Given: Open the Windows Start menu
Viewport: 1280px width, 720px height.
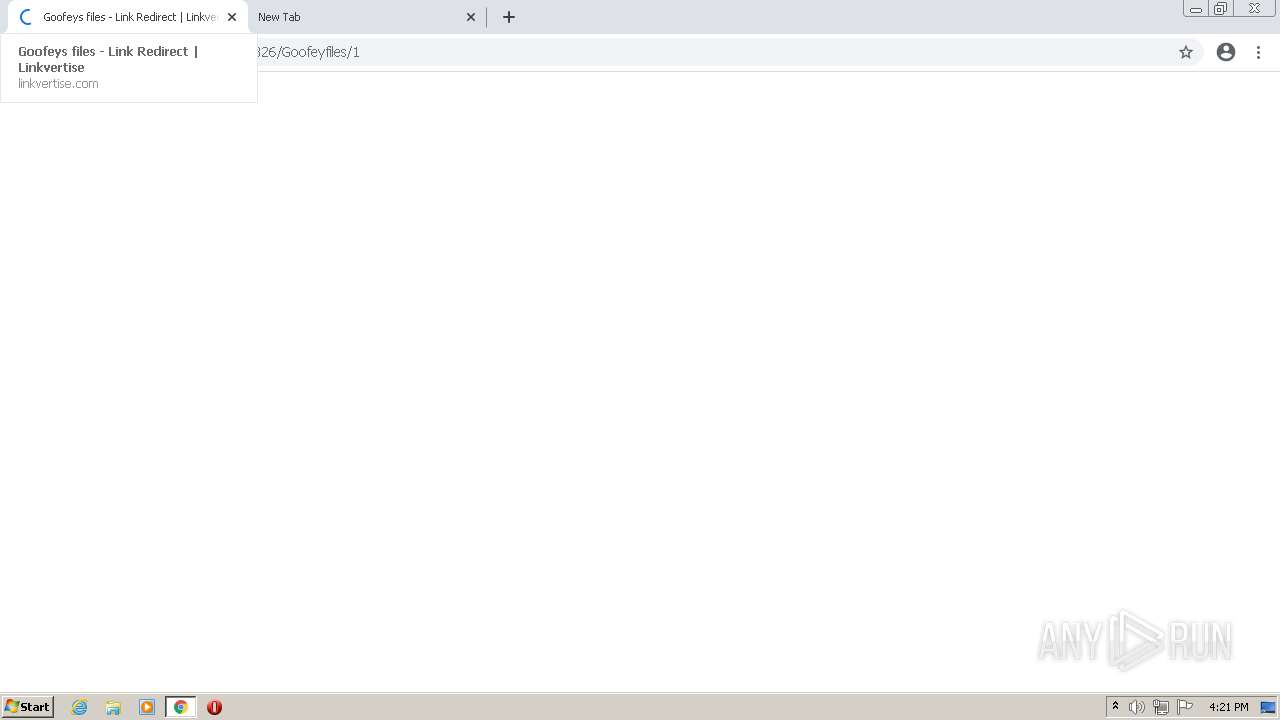Looking at the screenshot, I should [x=28, y=707].
